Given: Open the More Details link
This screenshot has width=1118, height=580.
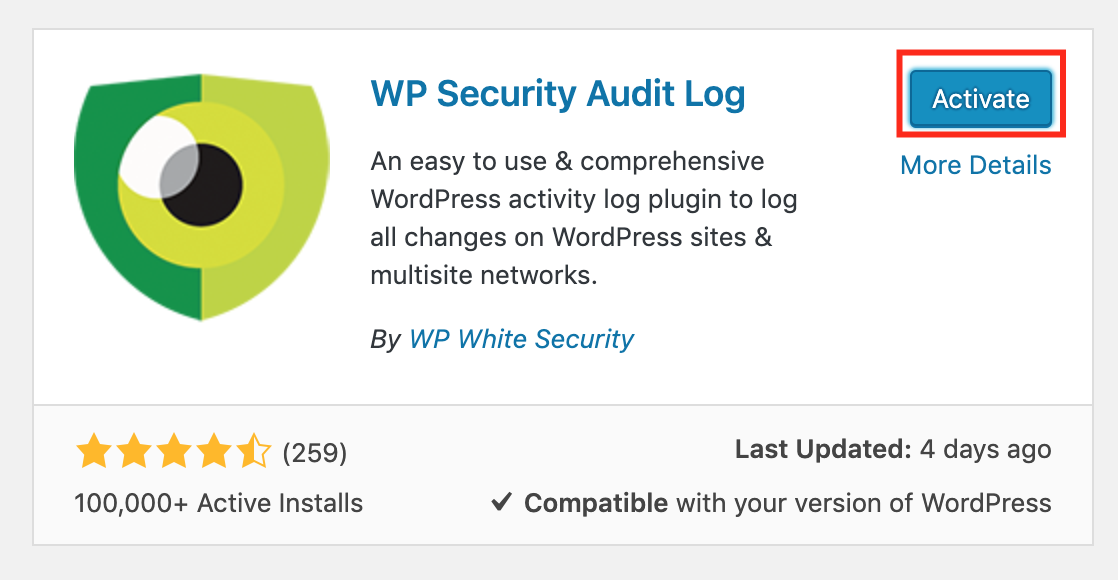Looking at the screenshot, I should click(975, 165).
